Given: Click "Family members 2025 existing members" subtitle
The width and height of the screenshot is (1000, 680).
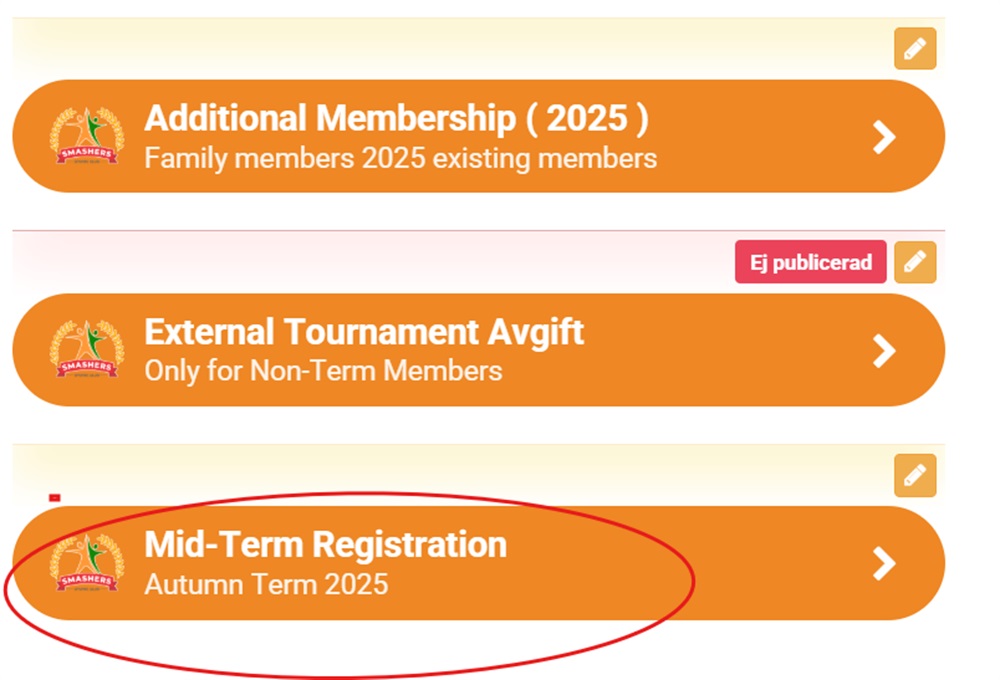Looking at the screenshot, I should click(x=400, y=158).
